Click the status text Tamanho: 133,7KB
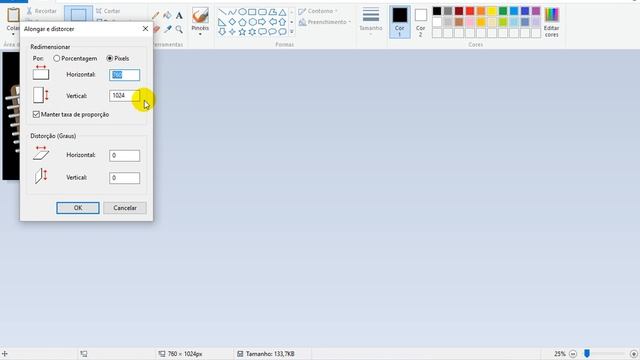This screenshot has height=360, width=640. tap(270, 354)
